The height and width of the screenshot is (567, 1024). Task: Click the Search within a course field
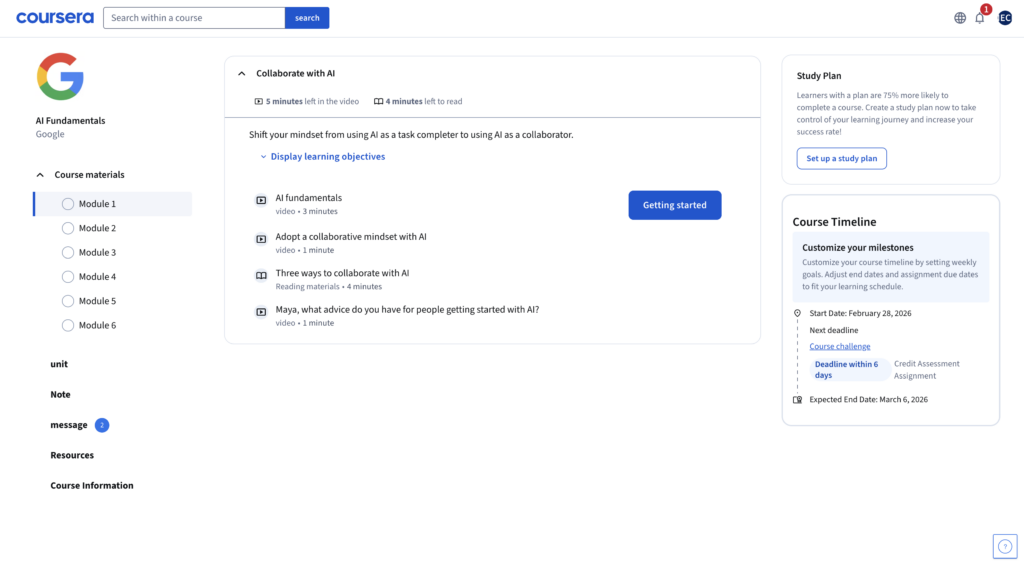[194, 18]
